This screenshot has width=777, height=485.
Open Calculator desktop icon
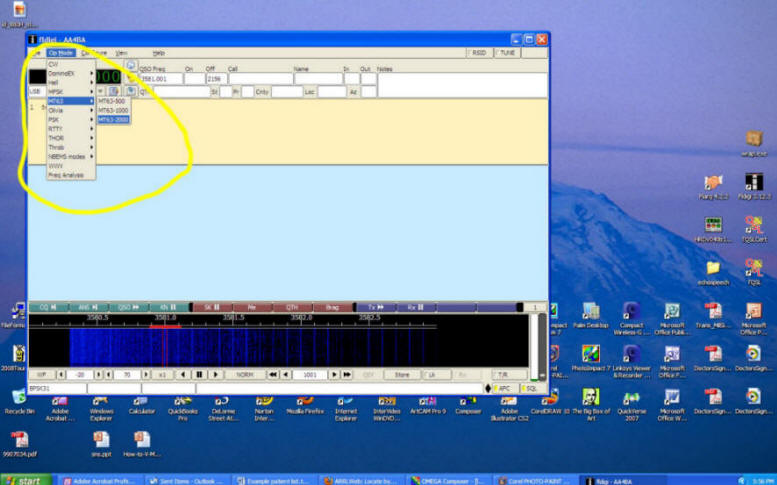coord(142,405)
